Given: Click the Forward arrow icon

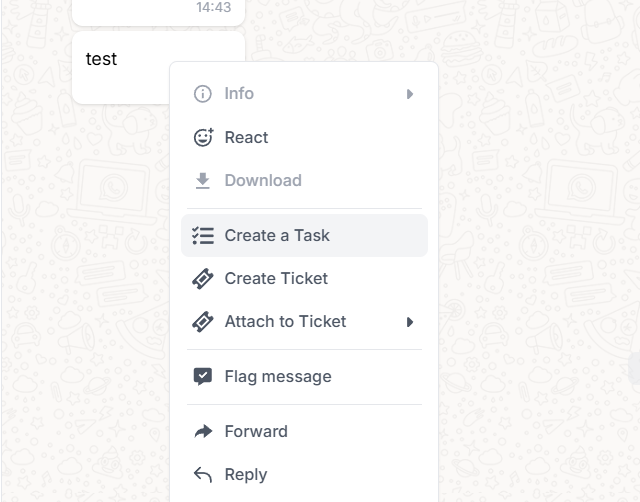Looking at the screenshot, I should tap(203, 431).
